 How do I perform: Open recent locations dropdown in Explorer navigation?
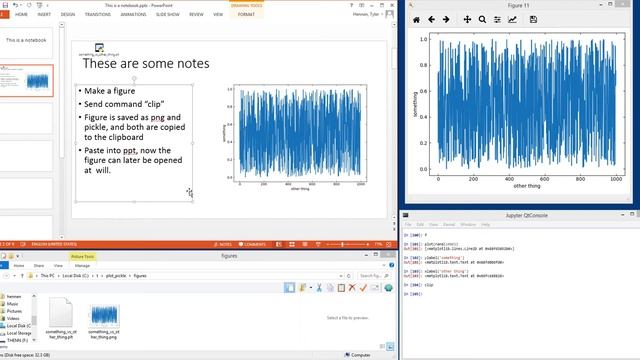pos(15,276)
